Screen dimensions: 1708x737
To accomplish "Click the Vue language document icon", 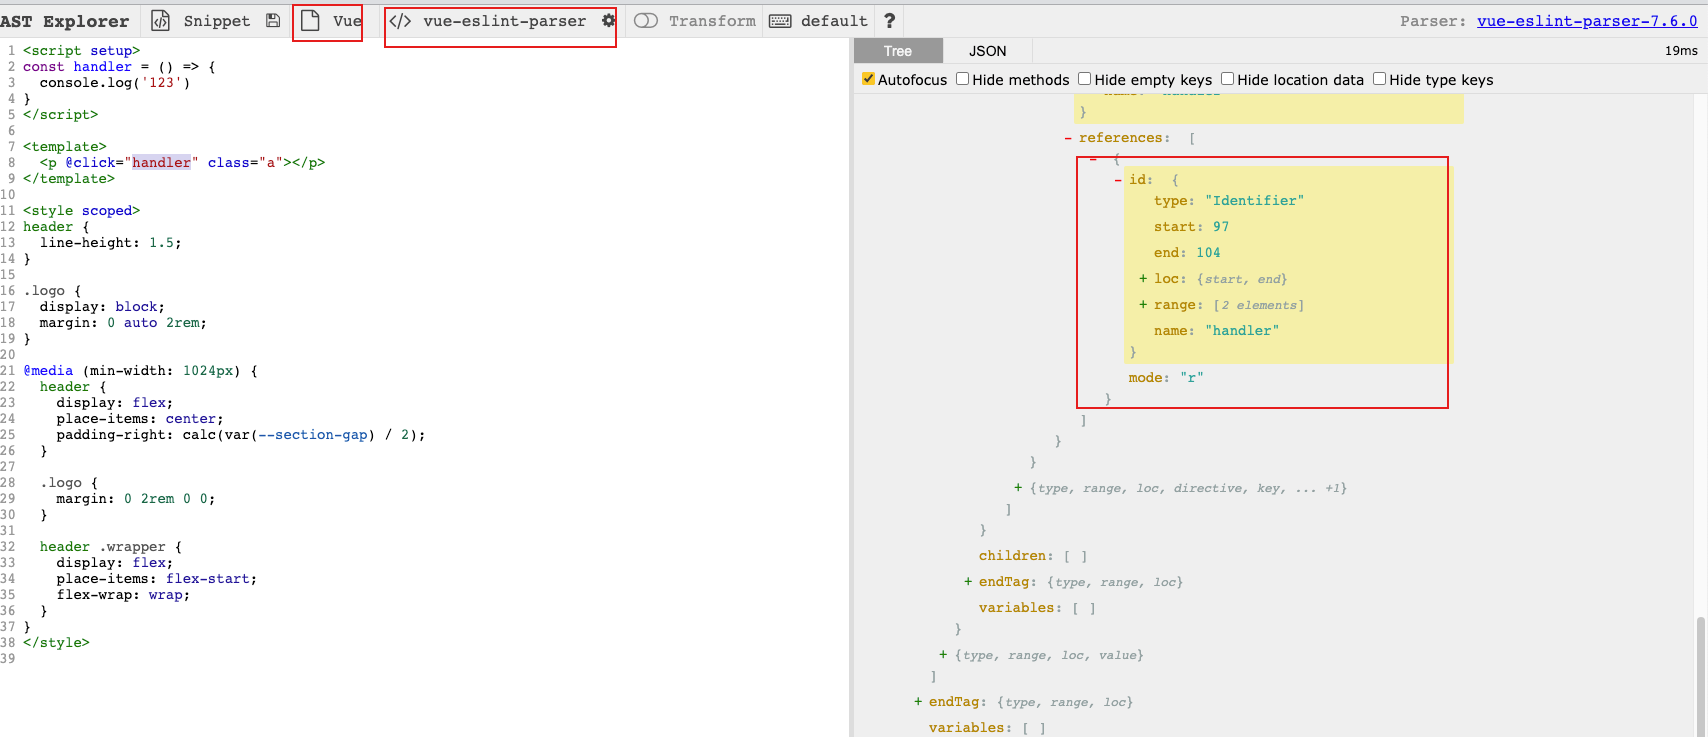I will point(310,21).
